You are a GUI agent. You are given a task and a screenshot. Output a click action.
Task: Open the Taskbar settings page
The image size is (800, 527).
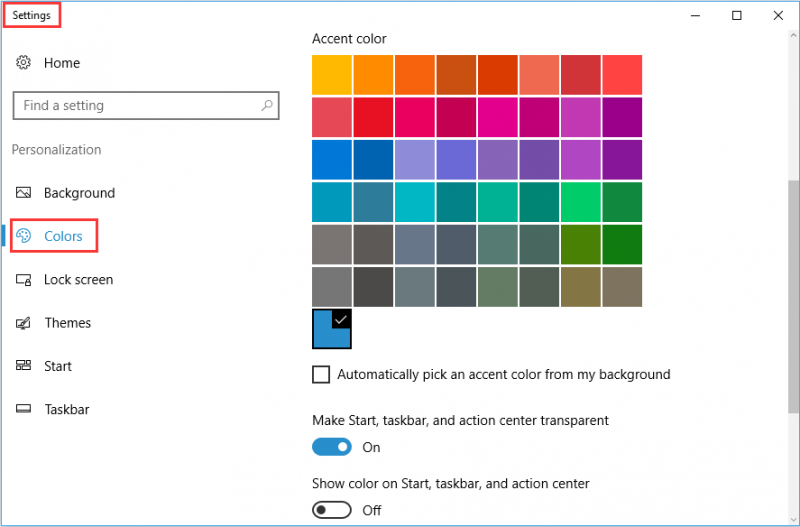point(67,410)
